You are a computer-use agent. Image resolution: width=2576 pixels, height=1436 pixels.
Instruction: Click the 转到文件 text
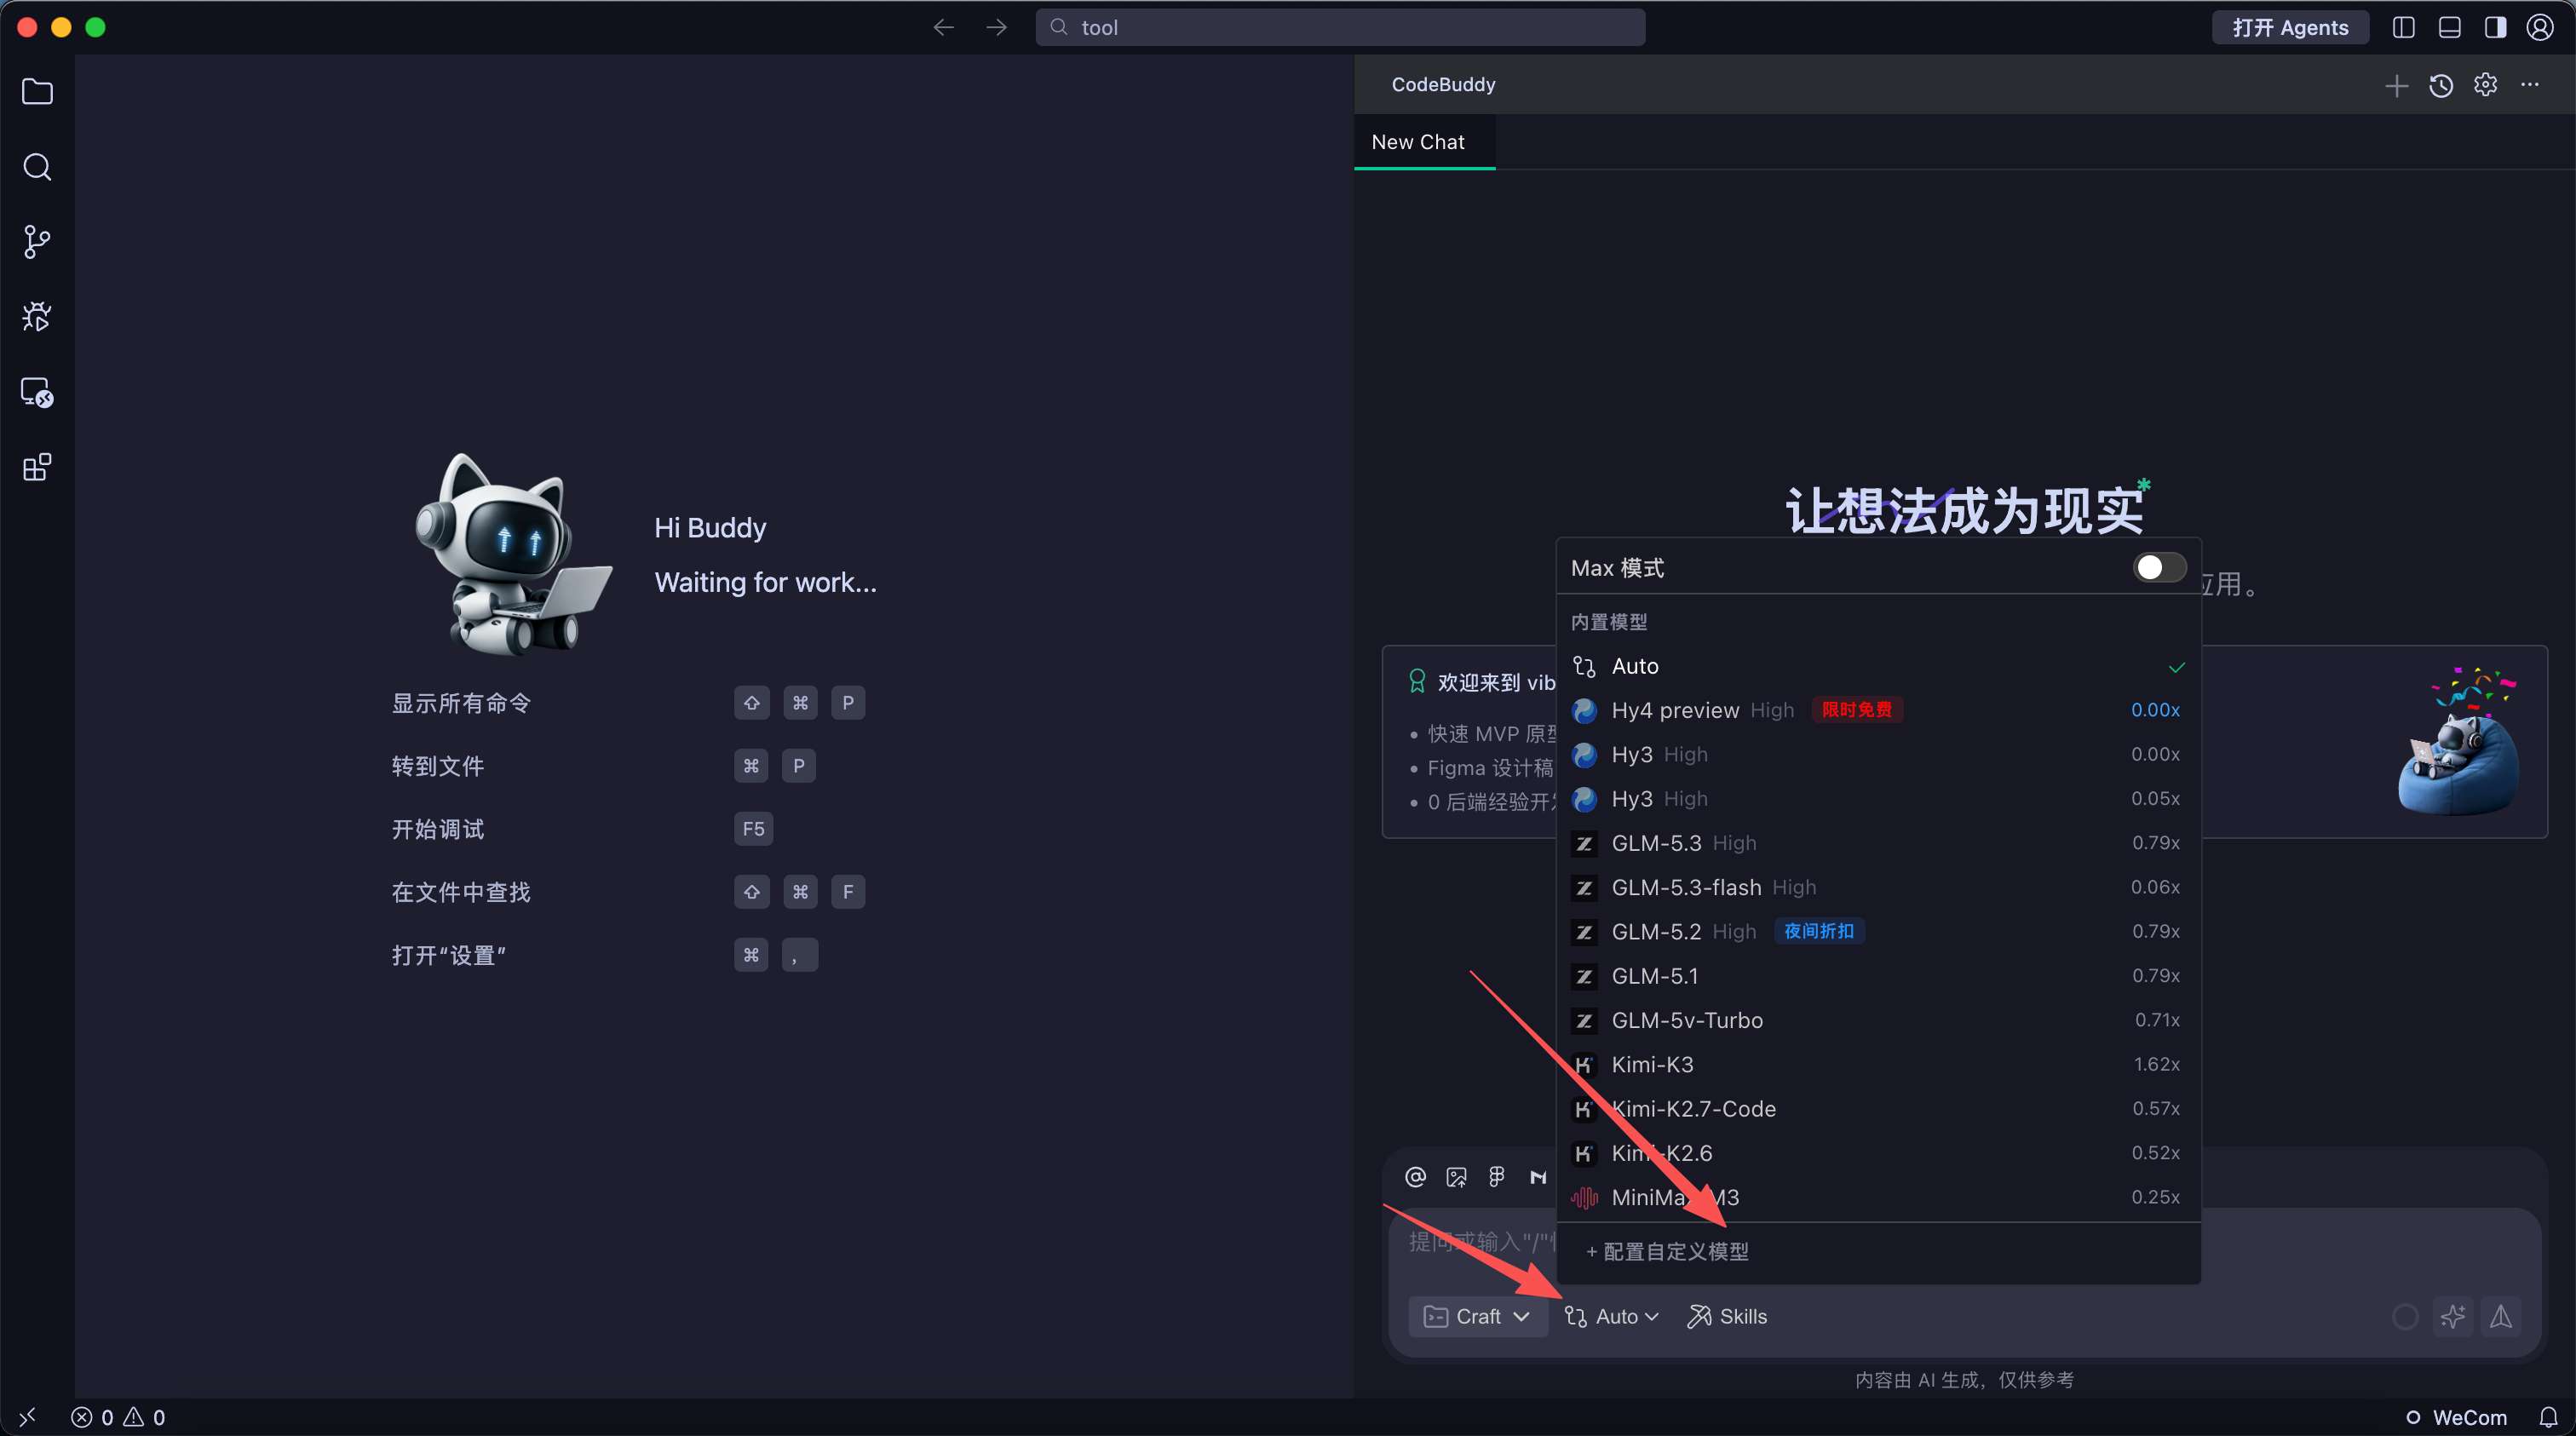438,766
